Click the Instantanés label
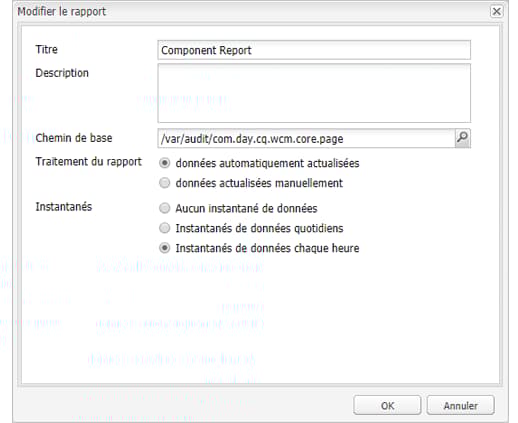 click(64, 207)
